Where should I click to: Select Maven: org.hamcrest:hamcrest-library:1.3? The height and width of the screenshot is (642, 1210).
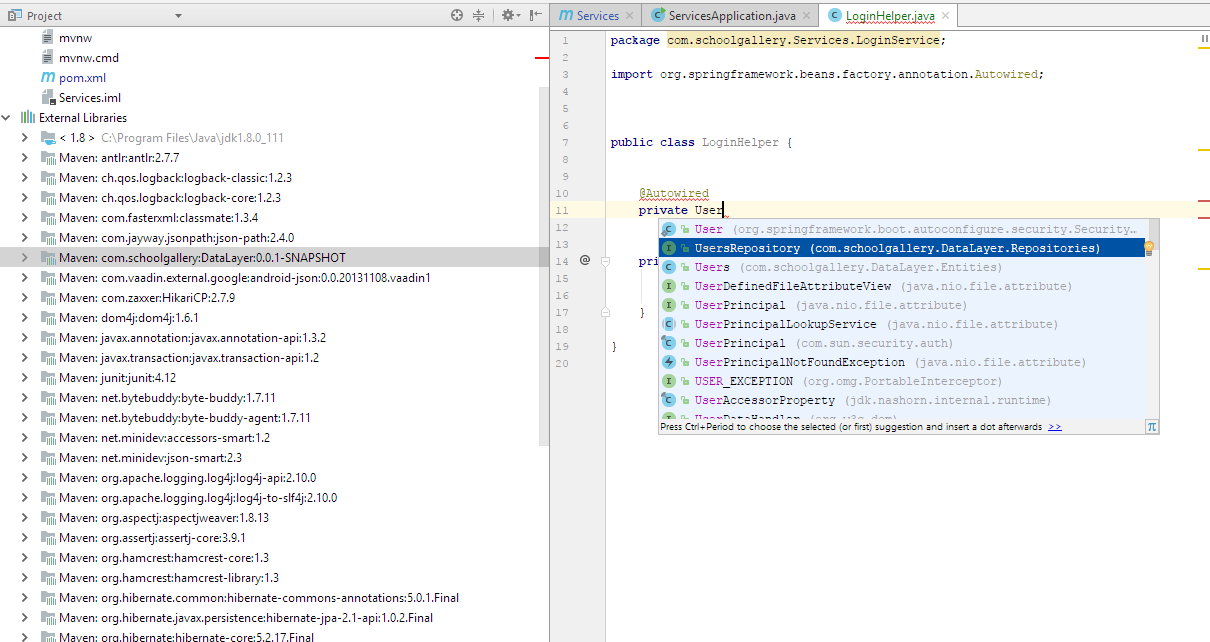169,578
